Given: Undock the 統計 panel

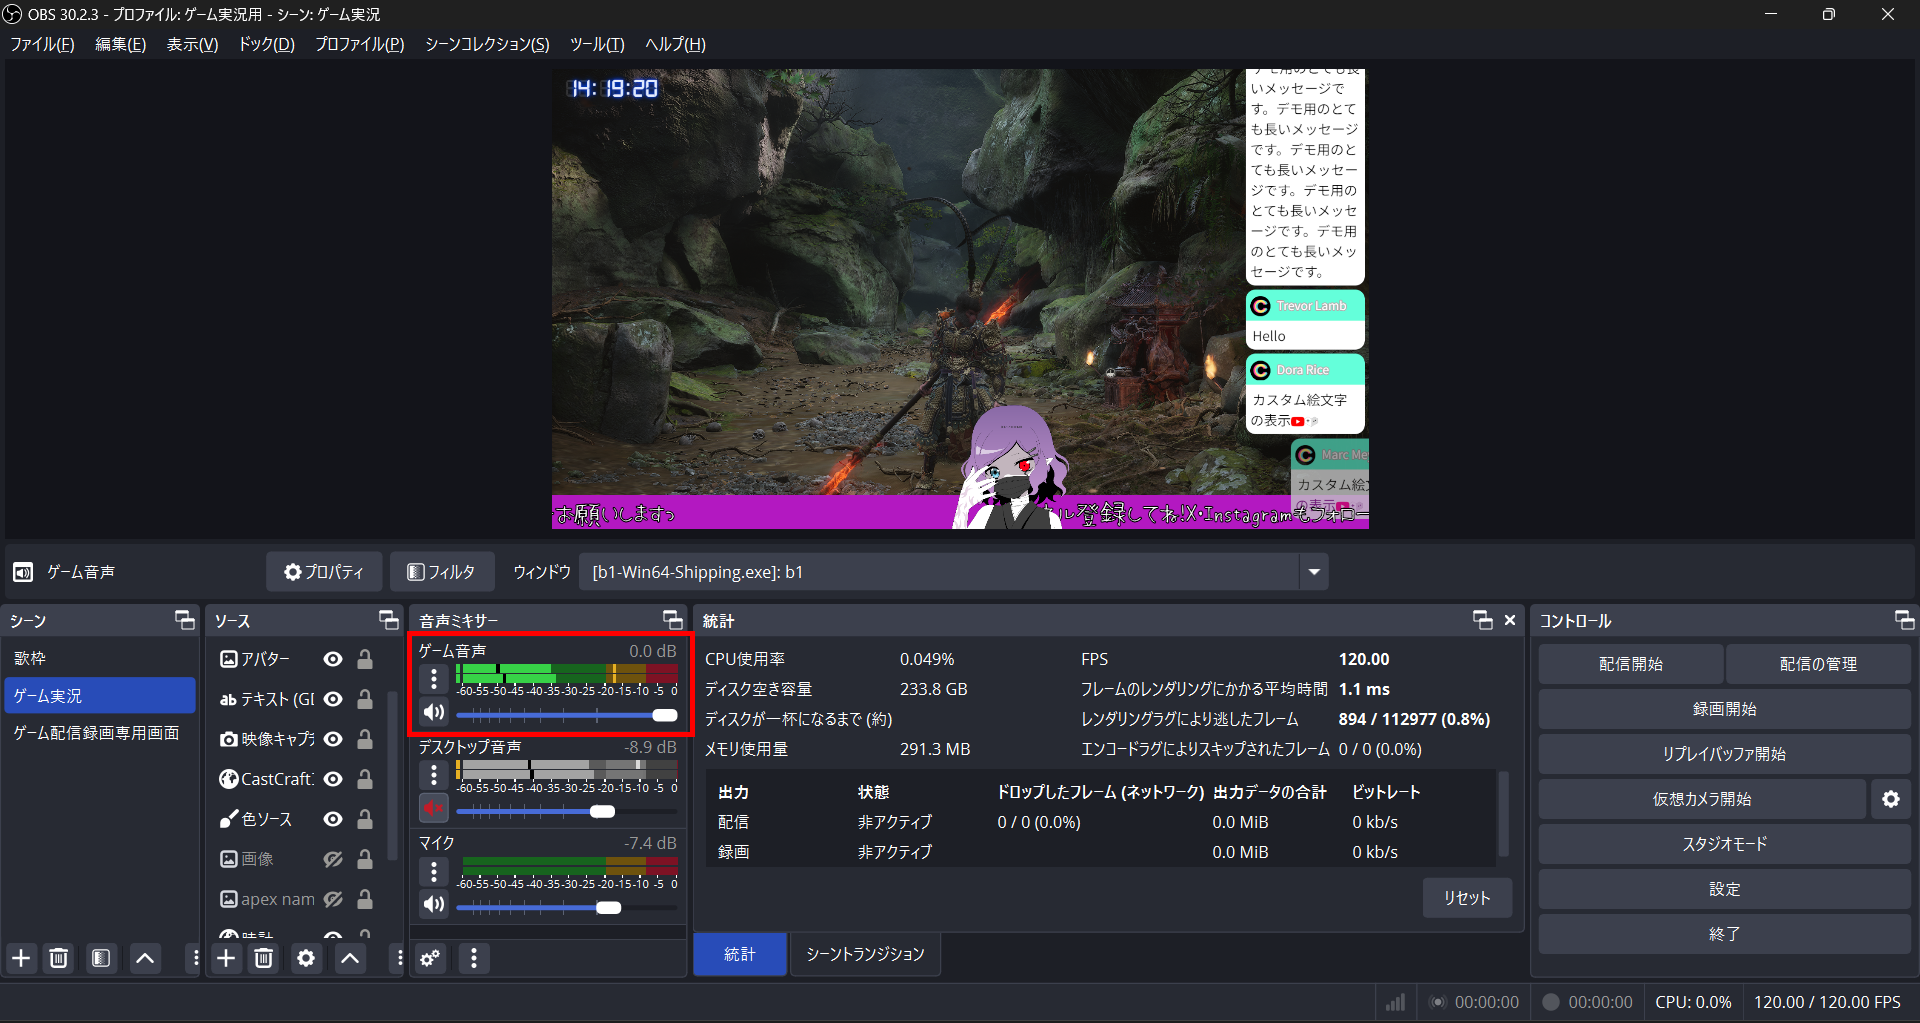Looking at the screenshot, I should coord(1483,620).
